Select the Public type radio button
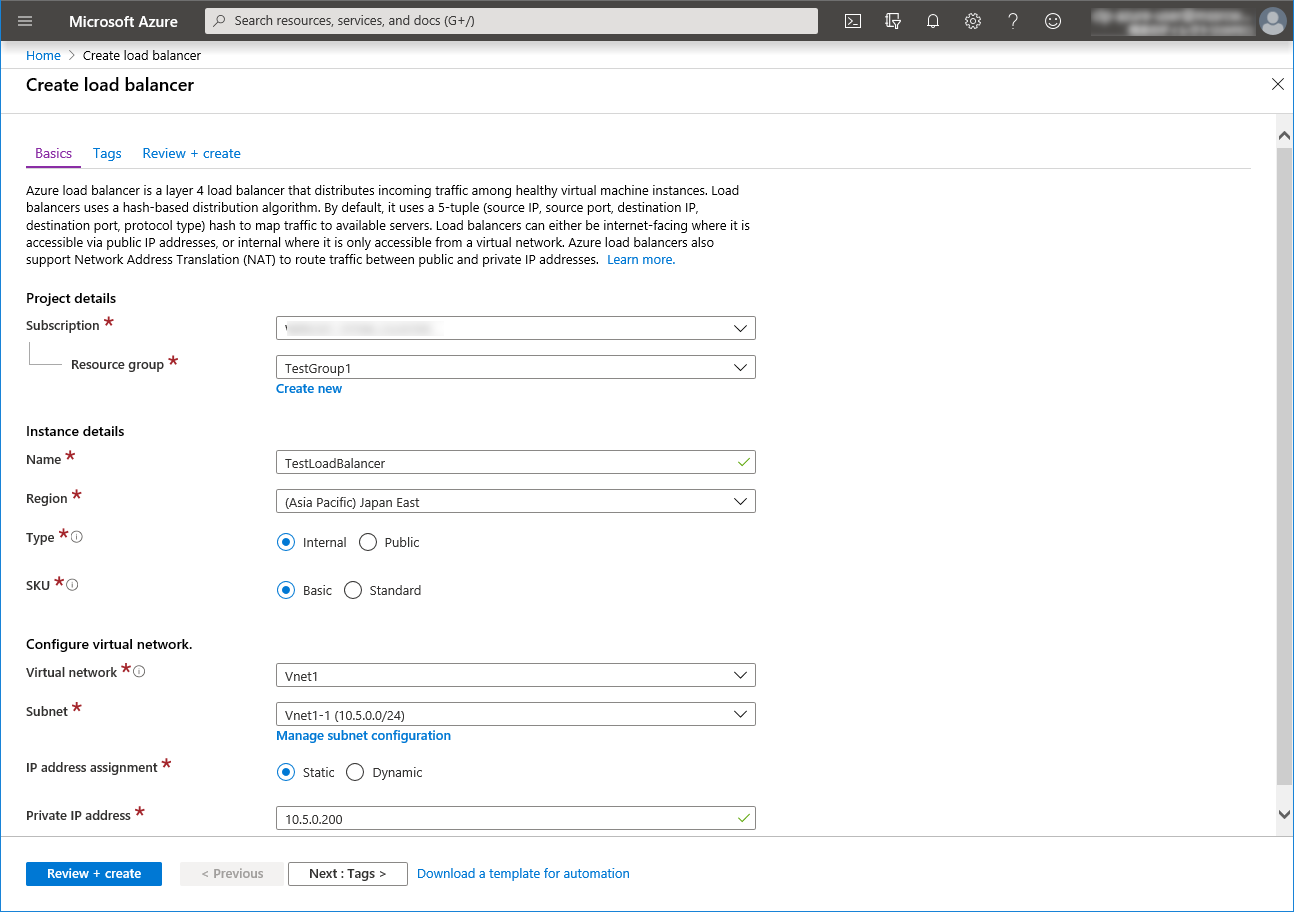Image resolution: width=1294 pixels, height=912 pixels. tap(368, 542)
